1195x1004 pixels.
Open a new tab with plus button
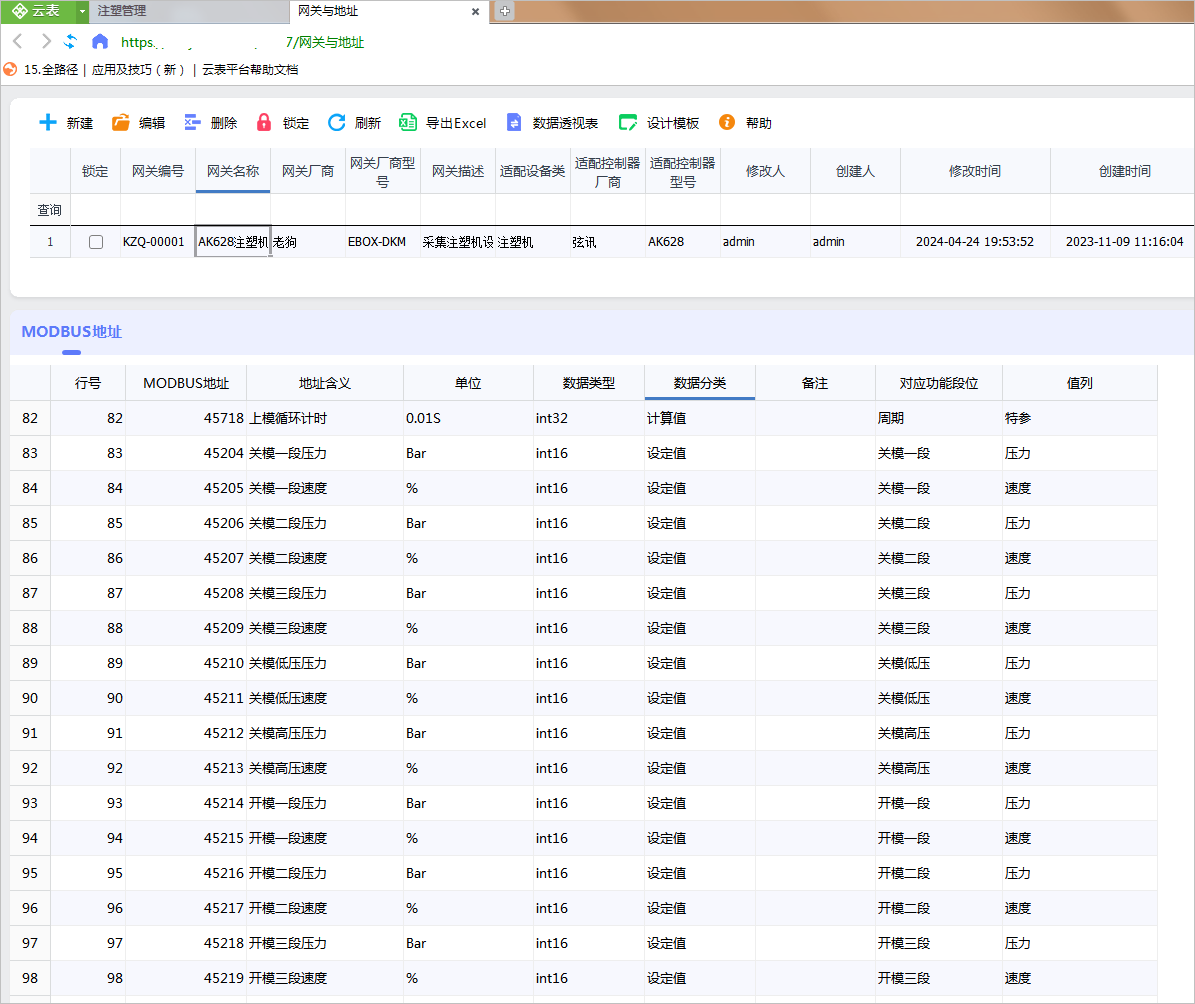coord(505,11)
